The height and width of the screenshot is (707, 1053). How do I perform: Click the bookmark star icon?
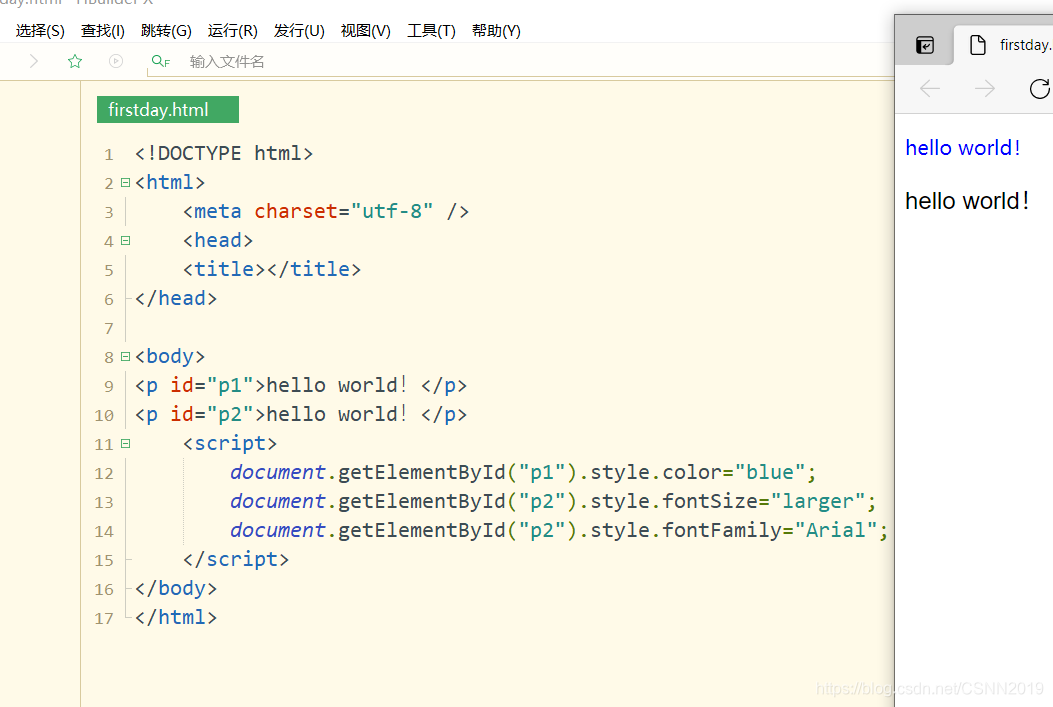75,62
